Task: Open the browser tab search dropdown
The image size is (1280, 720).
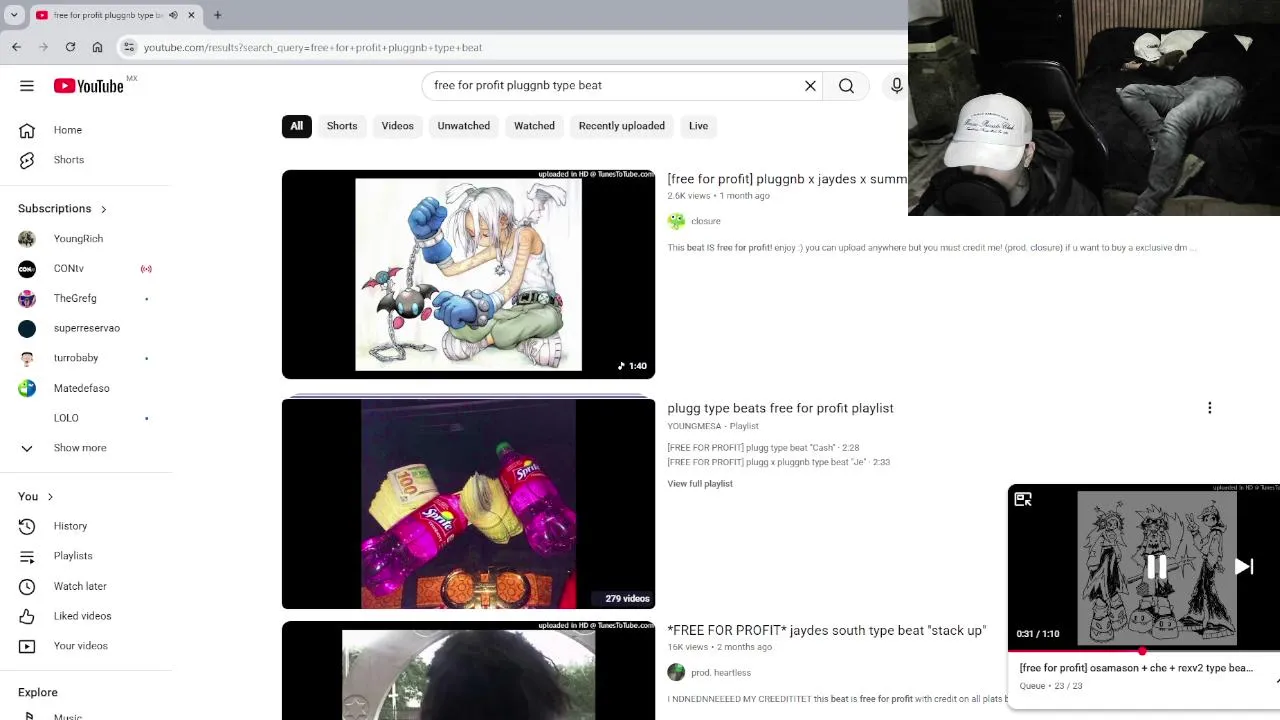Action: click(x=14, y=15)
